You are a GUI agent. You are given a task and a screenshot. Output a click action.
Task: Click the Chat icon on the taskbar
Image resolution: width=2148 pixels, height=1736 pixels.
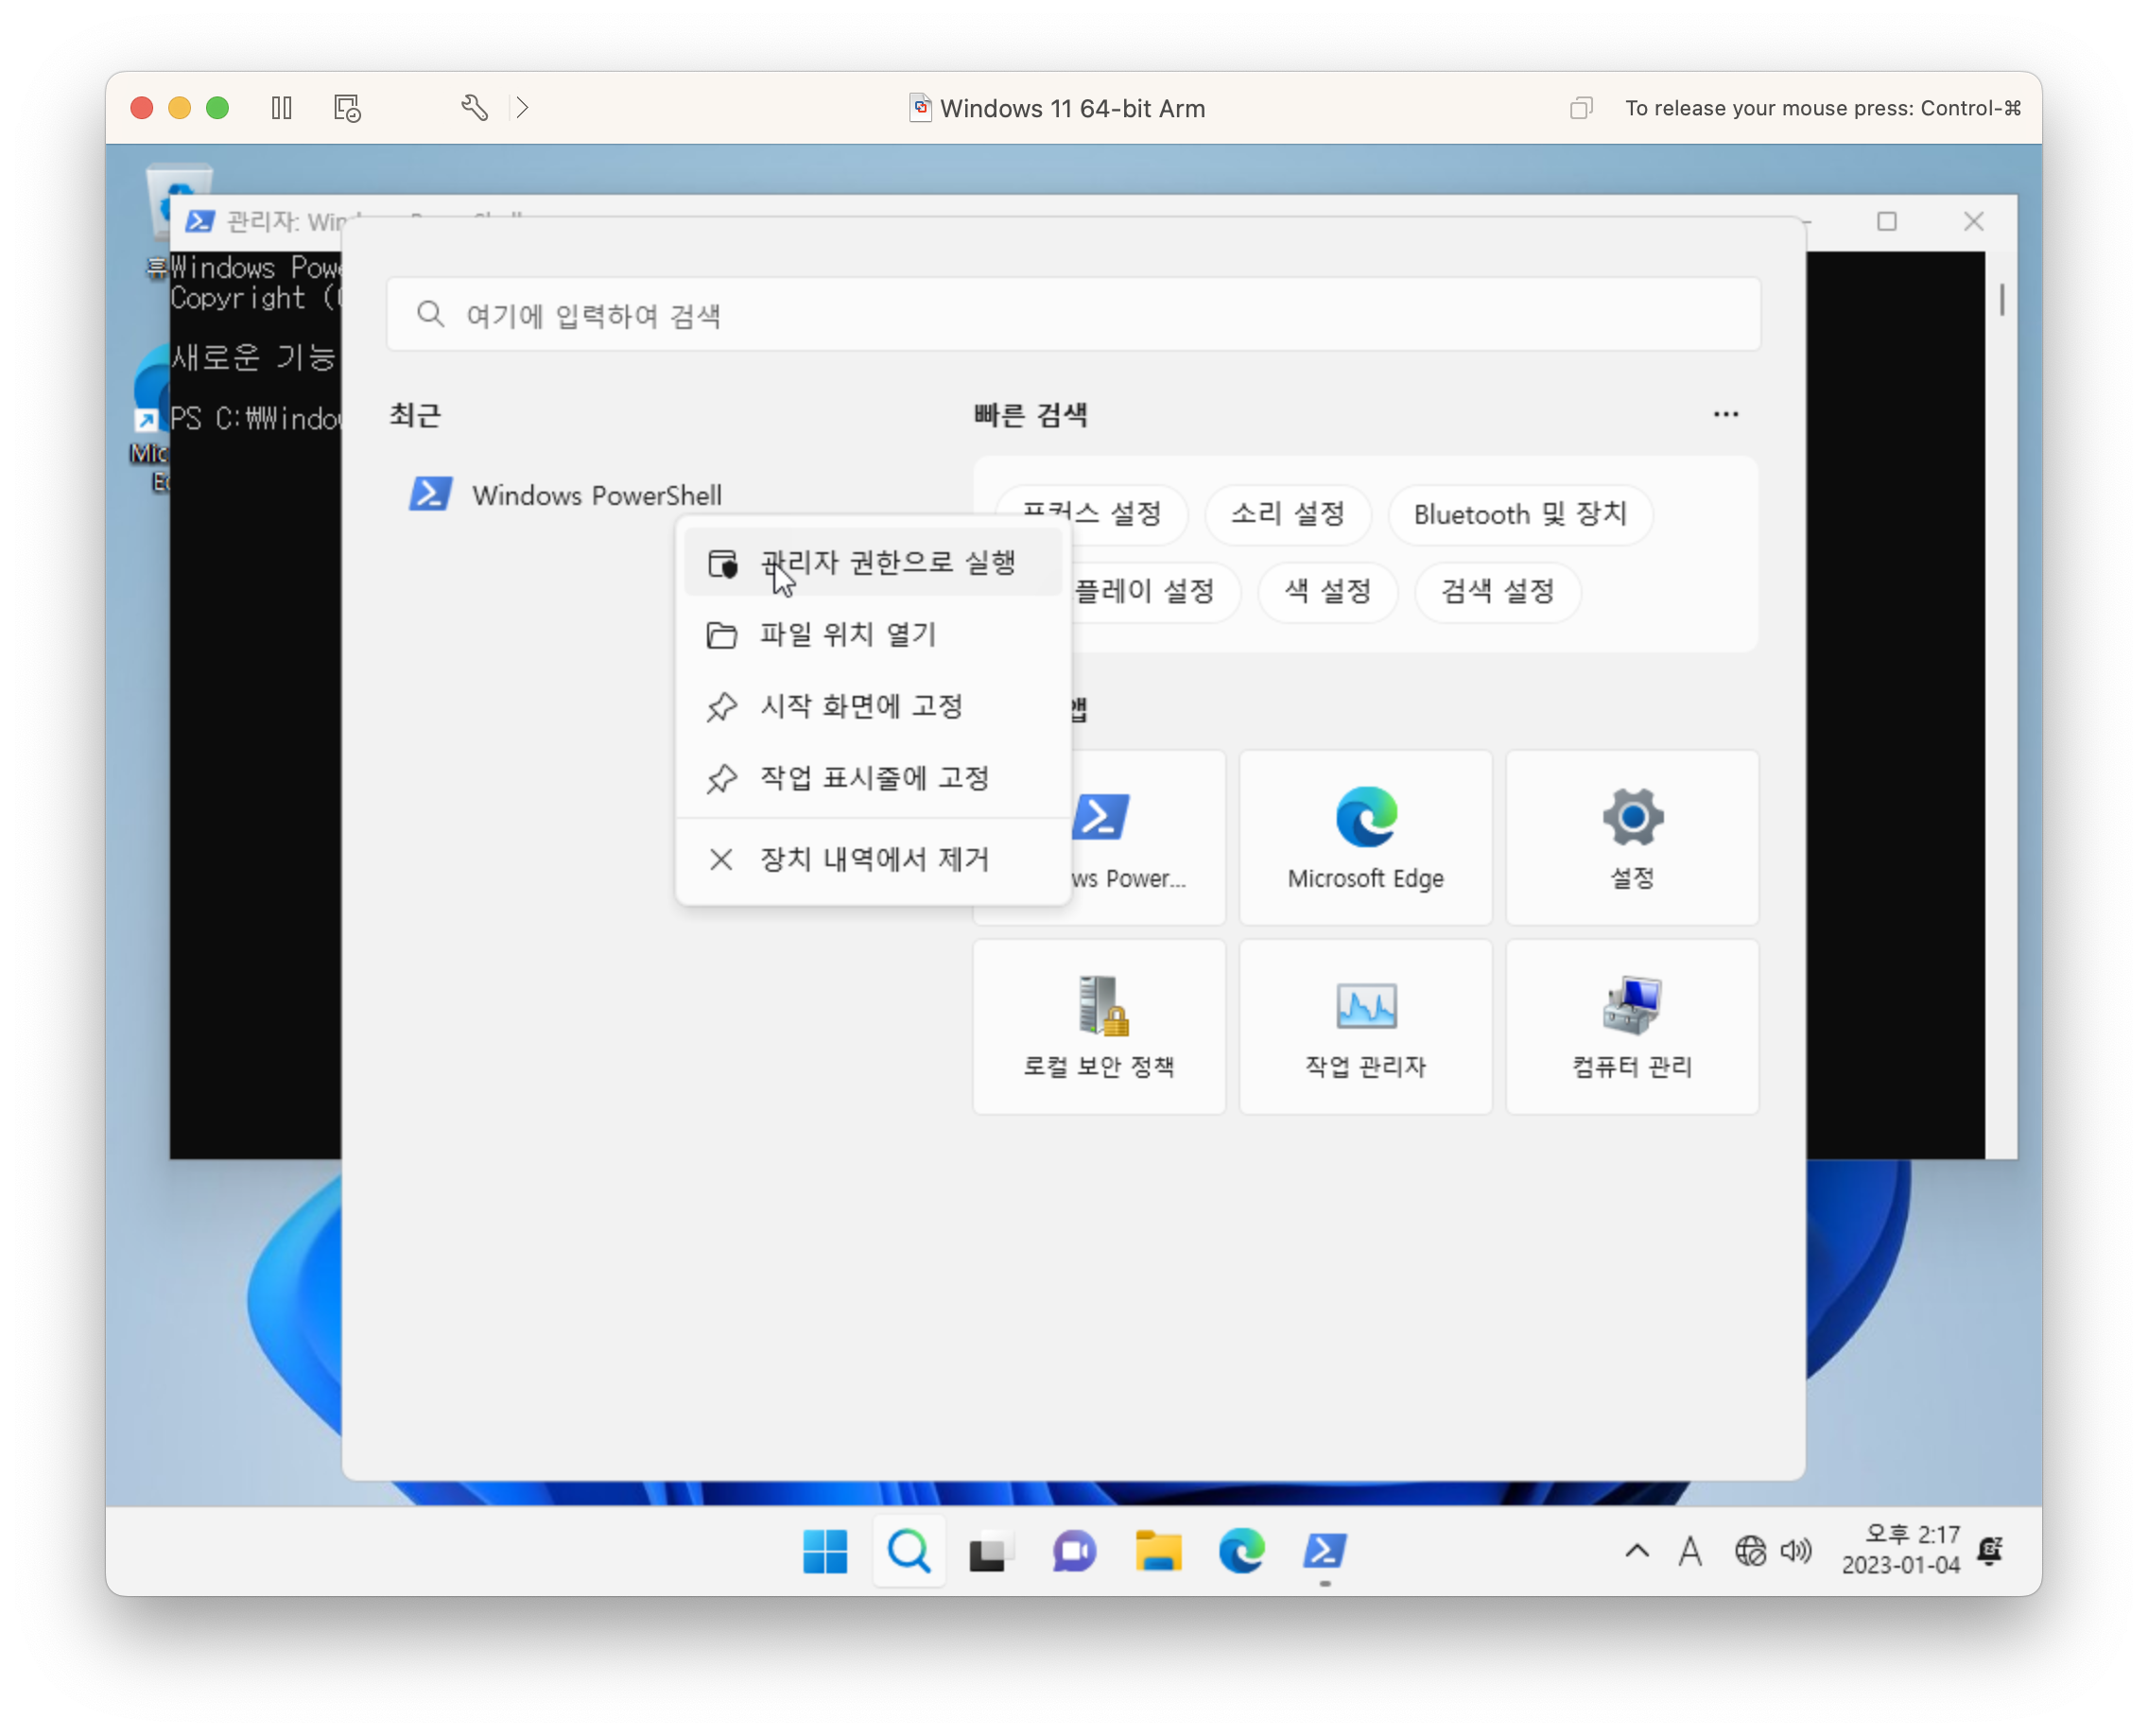click(1074, 1551)
